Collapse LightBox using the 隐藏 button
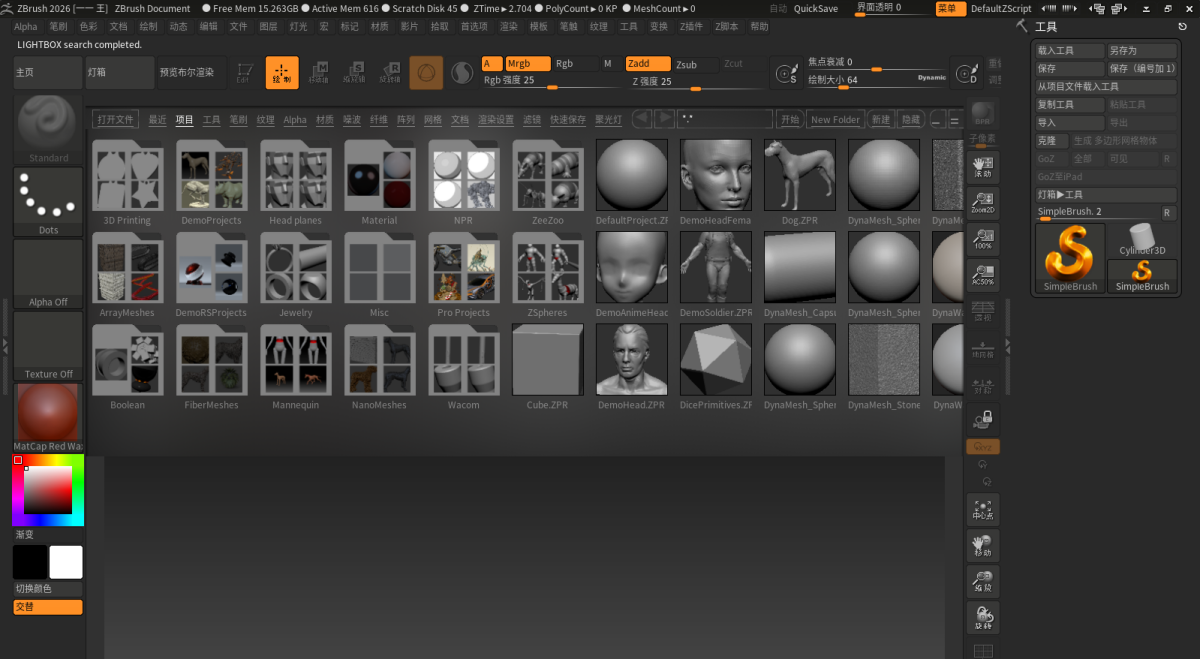Image resolution: width=1200 pixels, height=659 pixels. tap(910, 118)
